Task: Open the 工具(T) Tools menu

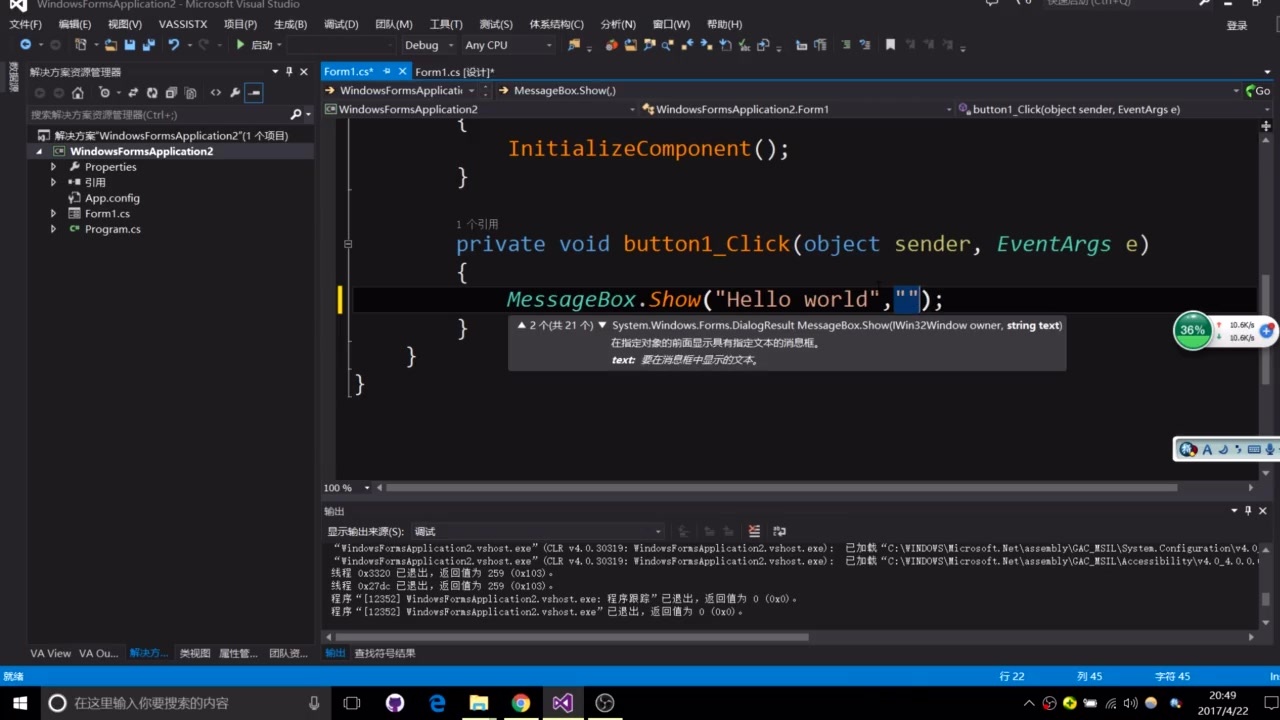Action: 446,24
